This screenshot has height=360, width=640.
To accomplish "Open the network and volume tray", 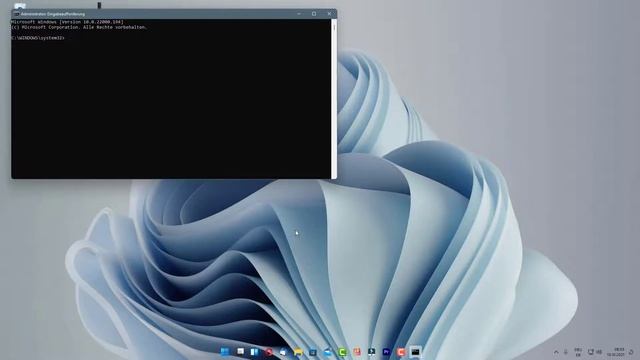I will click(595, 352).
